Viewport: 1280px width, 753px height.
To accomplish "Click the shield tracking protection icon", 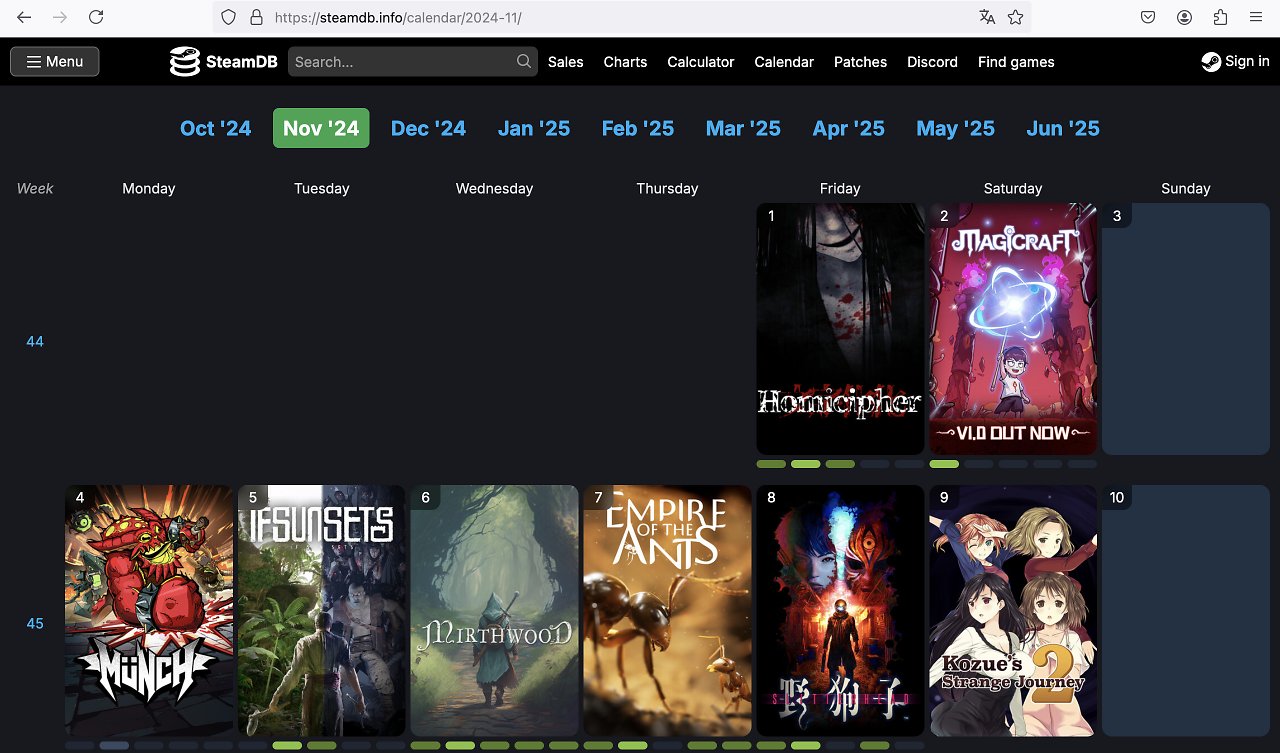I will [229, 17].
